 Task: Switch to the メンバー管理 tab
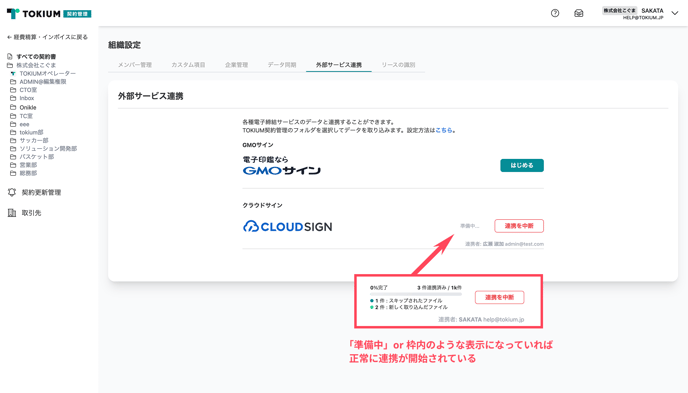point(135,65)
